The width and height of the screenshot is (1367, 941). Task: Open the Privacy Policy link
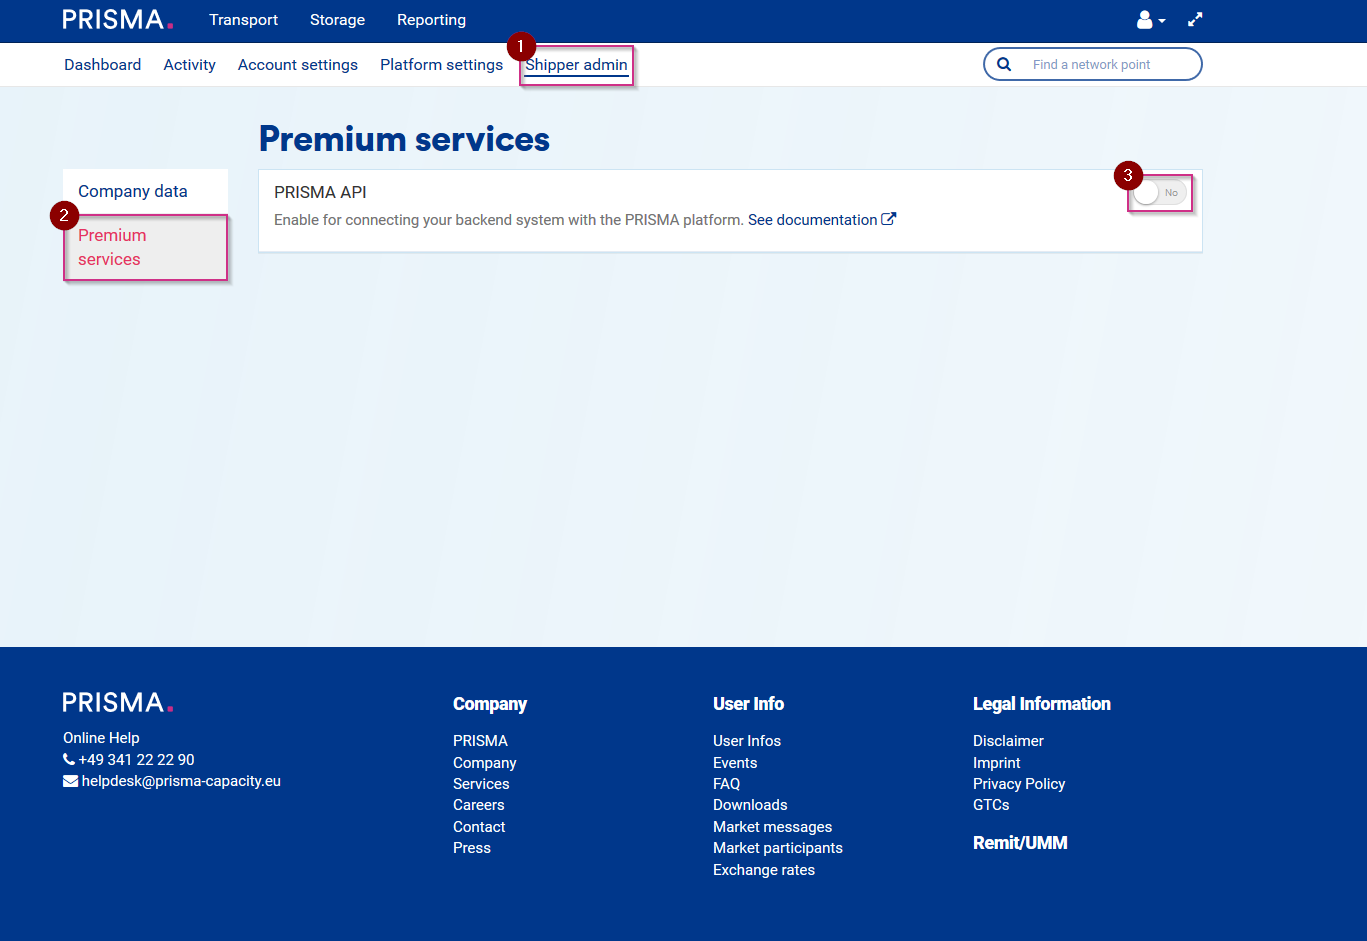[1019, 783]
